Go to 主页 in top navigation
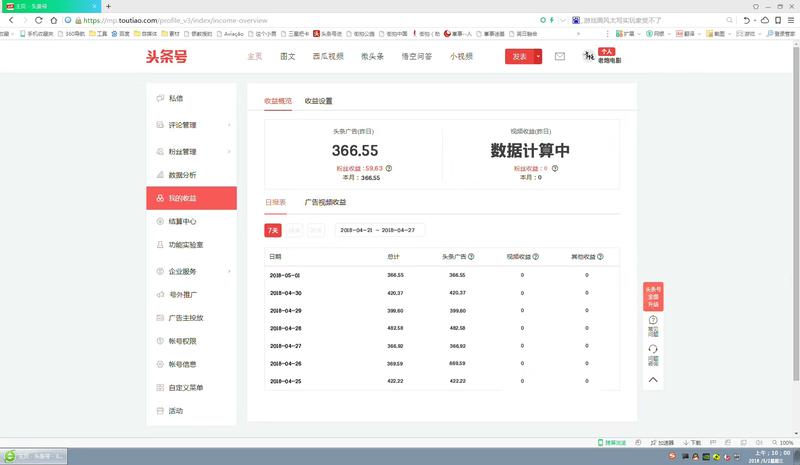The height and width of the screenshot is (465, 800). (x=255, y=56)
